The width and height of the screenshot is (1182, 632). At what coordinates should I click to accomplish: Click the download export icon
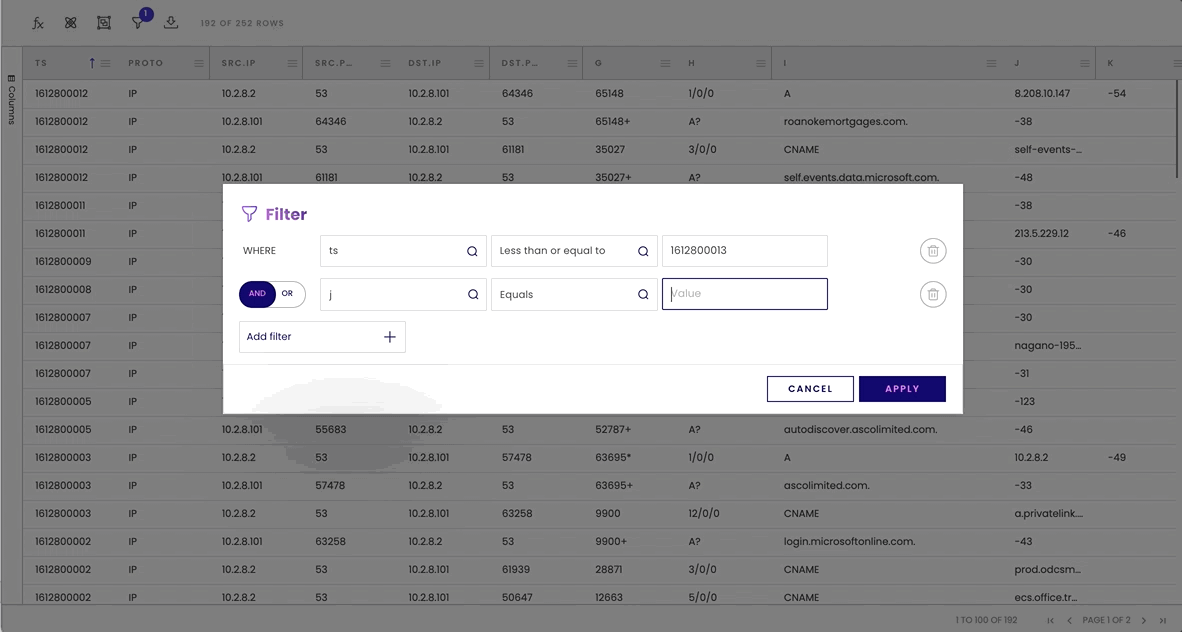[171, 23]
